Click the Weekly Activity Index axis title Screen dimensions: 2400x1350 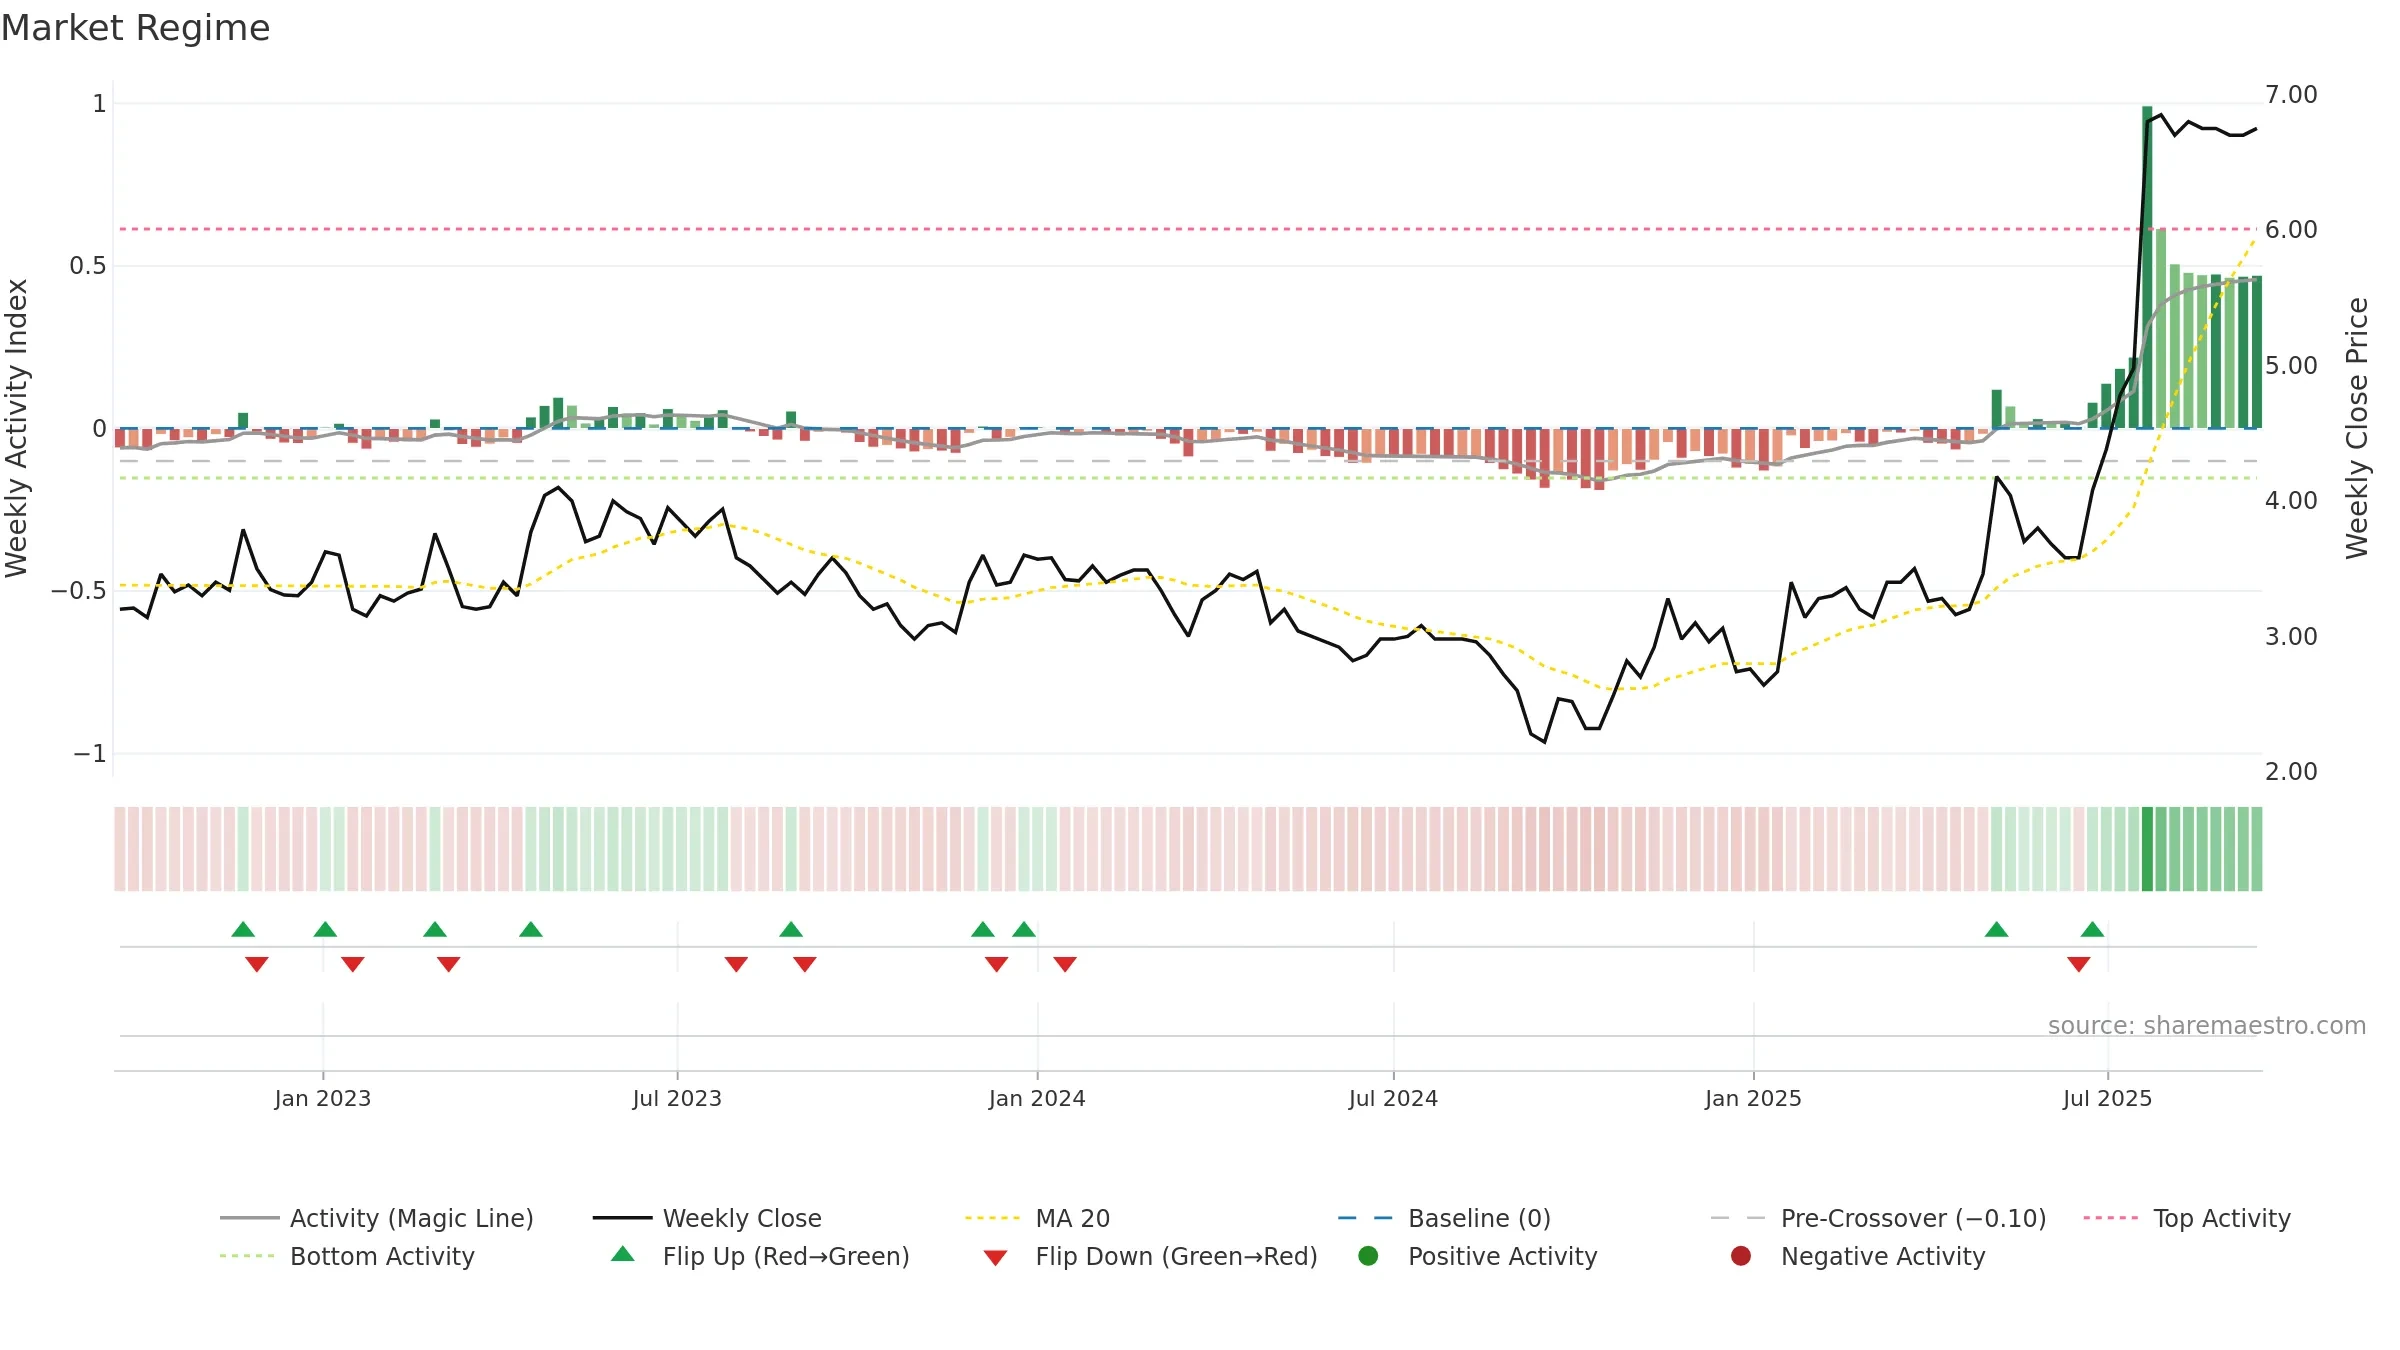[17, 428]
